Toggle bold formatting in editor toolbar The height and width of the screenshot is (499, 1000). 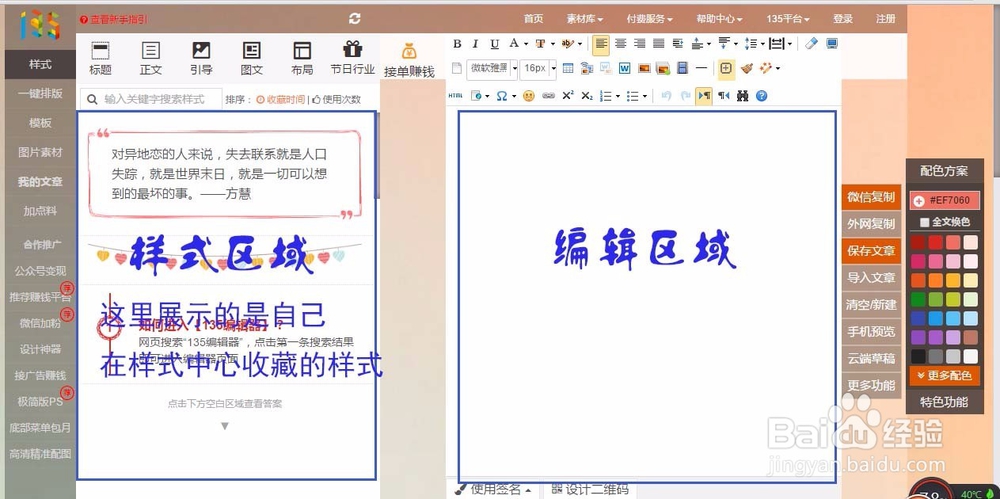pos(457,44)
